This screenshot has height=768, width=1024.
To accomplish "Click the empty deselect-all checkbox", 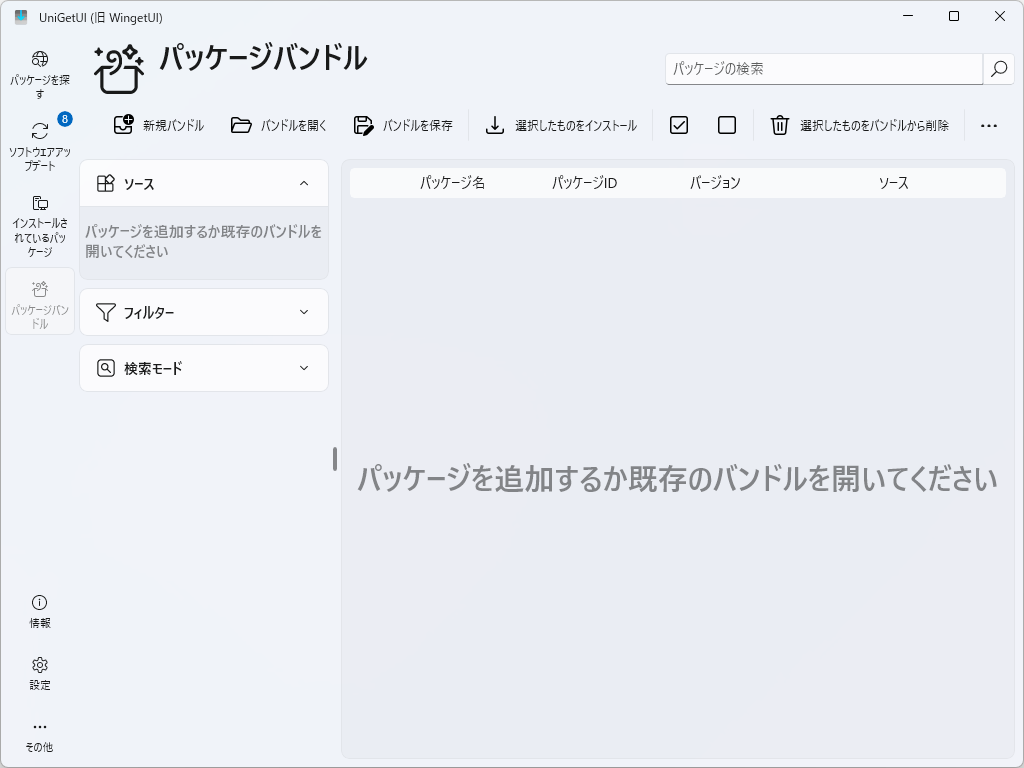I will pyautogui.click(x=727, y=125).
